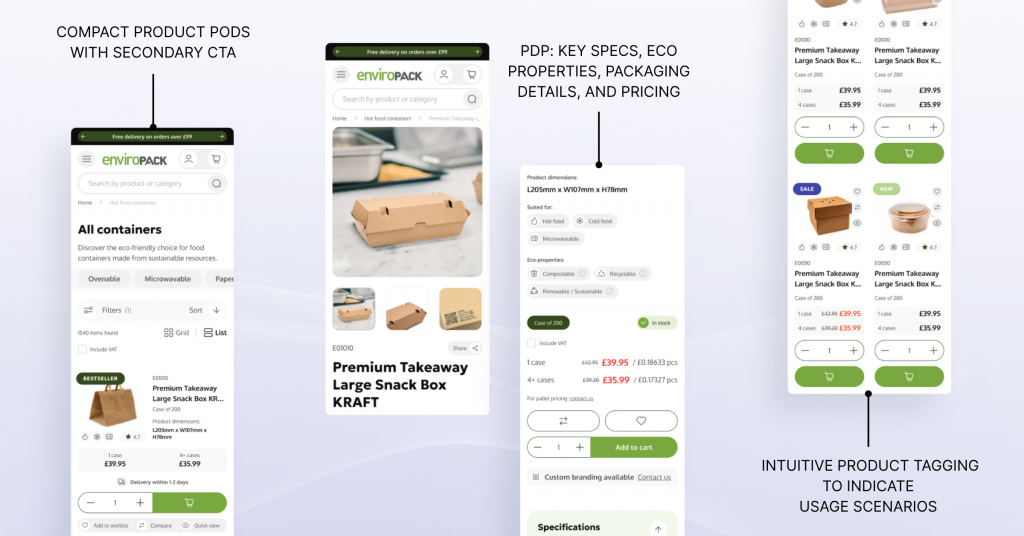This screenshot has width=1024, height=536.
Task: Click the Add to cart button
Action: [633, 447]
